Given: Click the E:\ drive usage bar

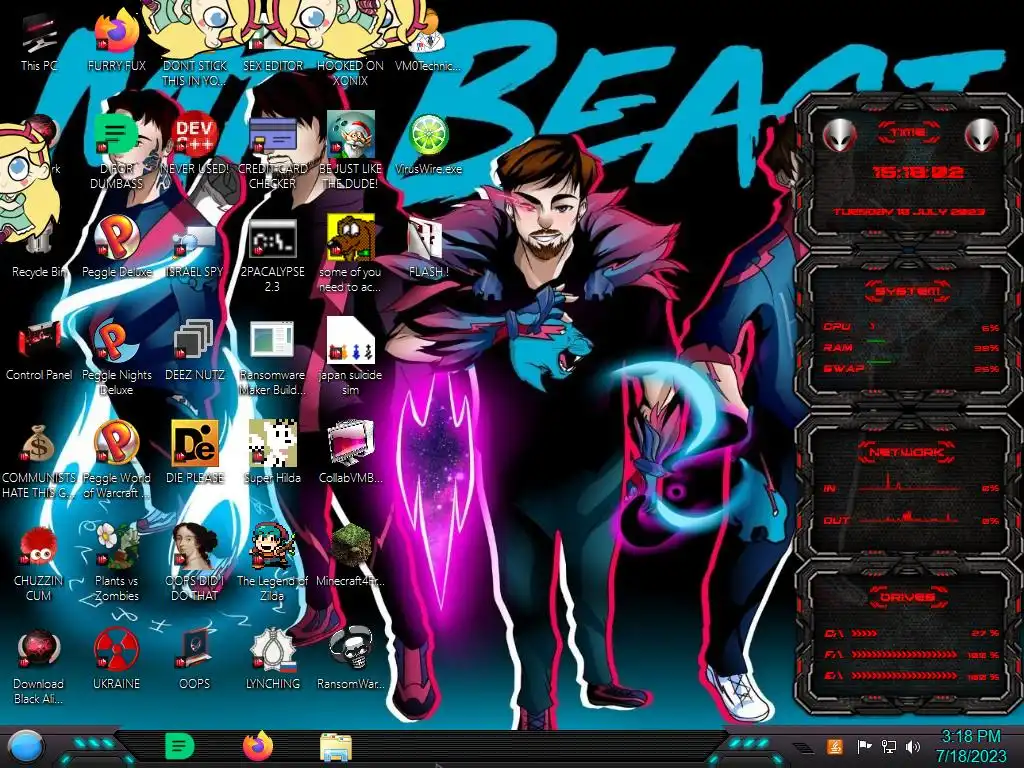Looking at the screenshot, I should 911,676.
